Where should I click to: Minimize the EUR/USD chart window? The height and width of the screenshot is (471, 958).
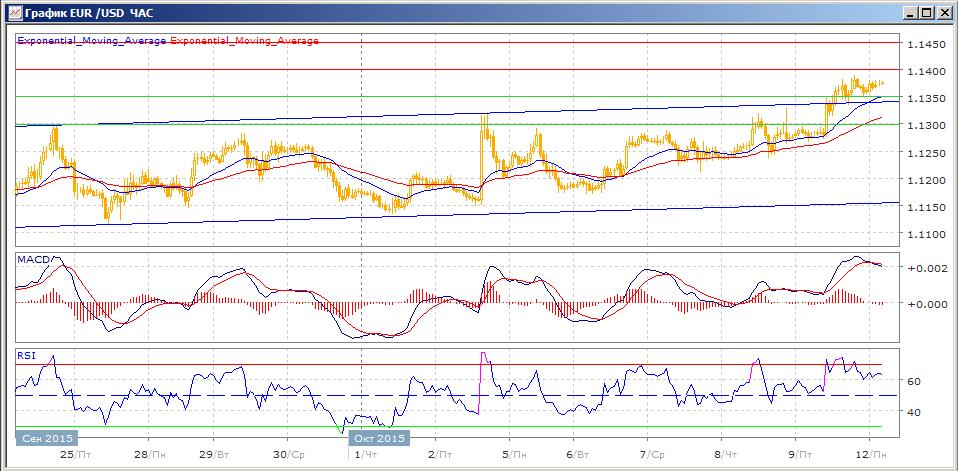[x=909, y=13]
